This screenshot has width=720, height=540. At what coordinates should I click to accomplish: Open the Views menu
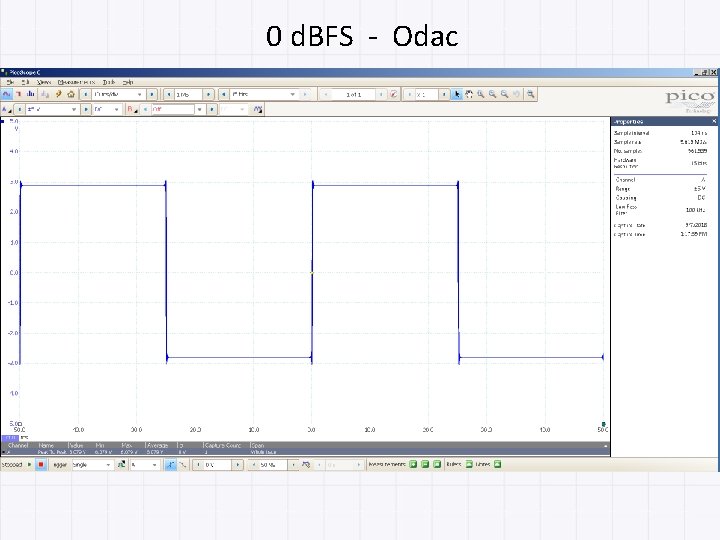click(44, 82)
